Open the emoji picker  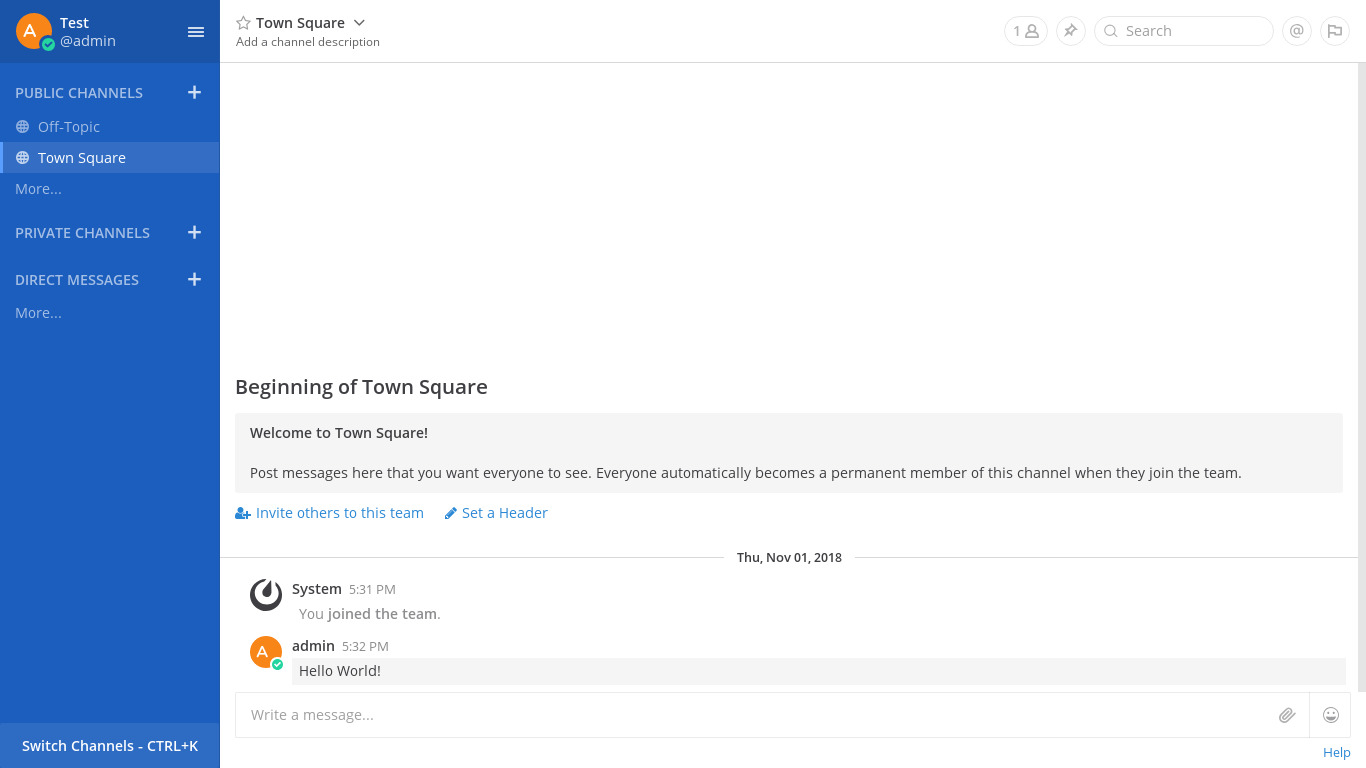point(1330,715)
